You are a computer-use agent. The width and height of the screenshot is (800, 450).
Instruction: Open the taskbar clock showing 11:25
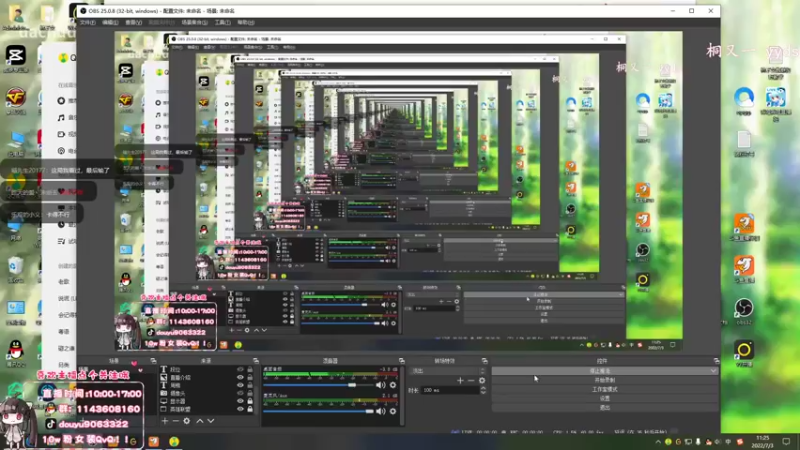point(762,442)
